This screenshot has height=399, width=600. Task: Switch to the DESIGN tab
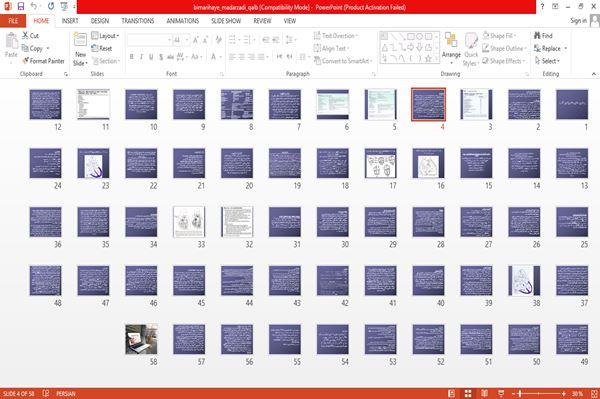pos(100,21)
